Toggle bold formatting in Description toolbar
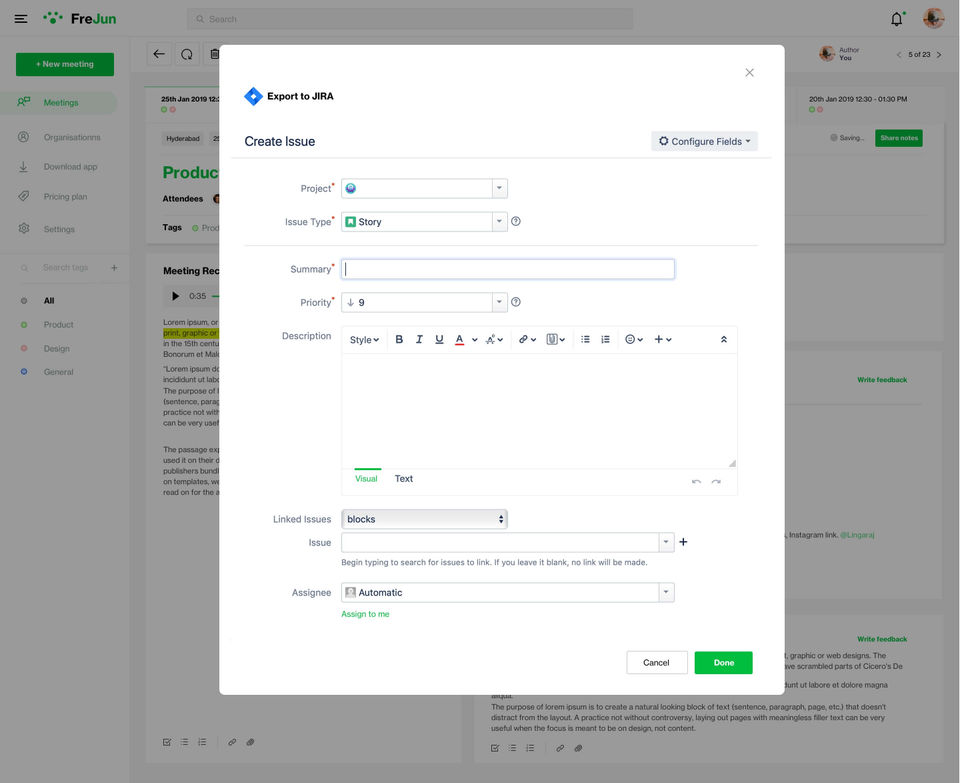The width and height of the screenshot is (960, 783). coord(399,339)
